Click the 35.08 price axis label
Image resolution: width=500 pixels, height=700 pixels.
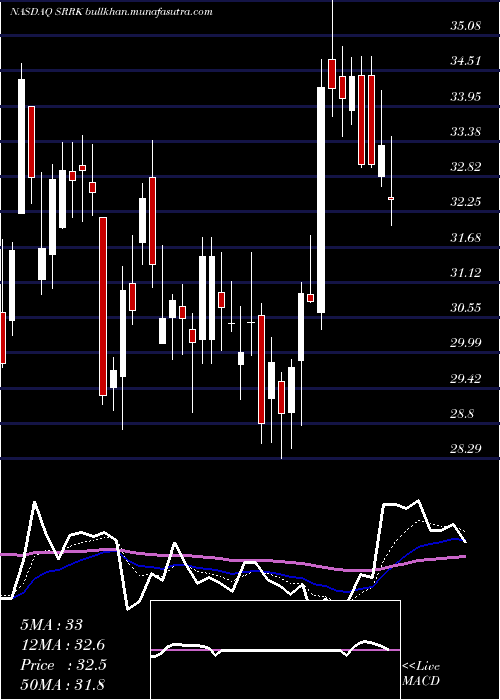tap(465, 25)
